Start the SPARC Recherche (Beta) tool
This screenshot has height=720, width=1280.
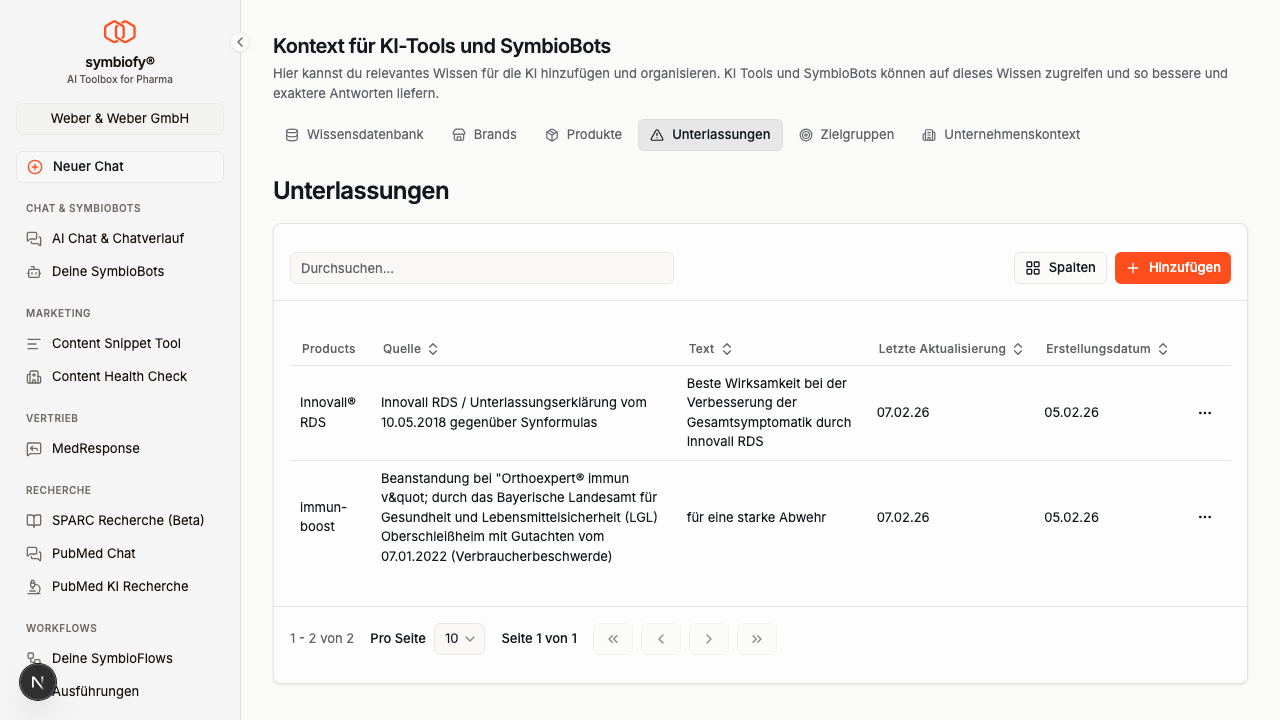pos(128,520)
